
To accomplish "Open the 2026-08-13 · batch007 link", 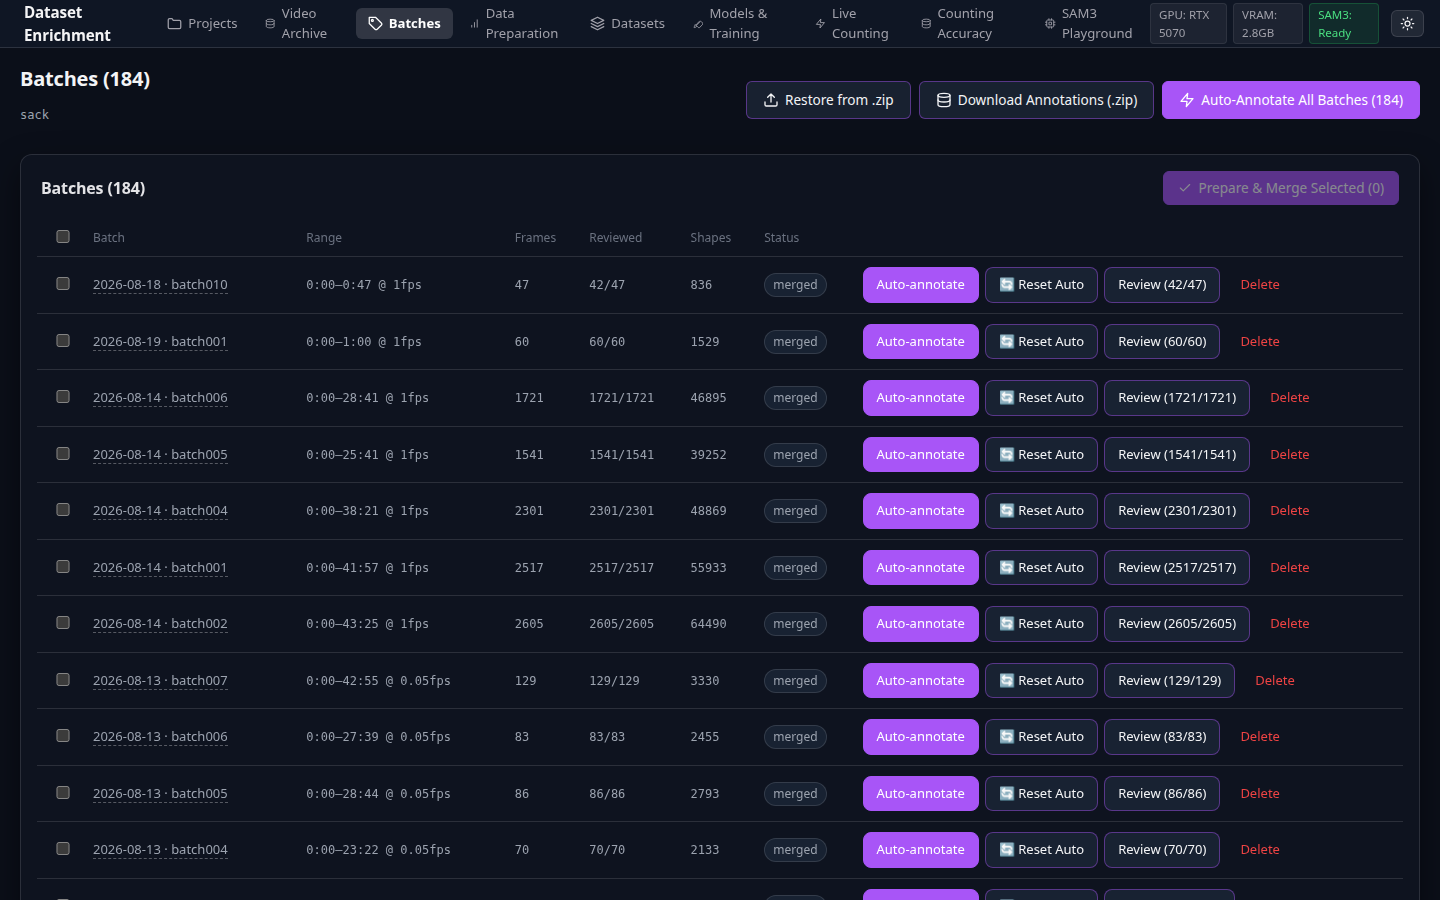I will [x=160, y=681].
